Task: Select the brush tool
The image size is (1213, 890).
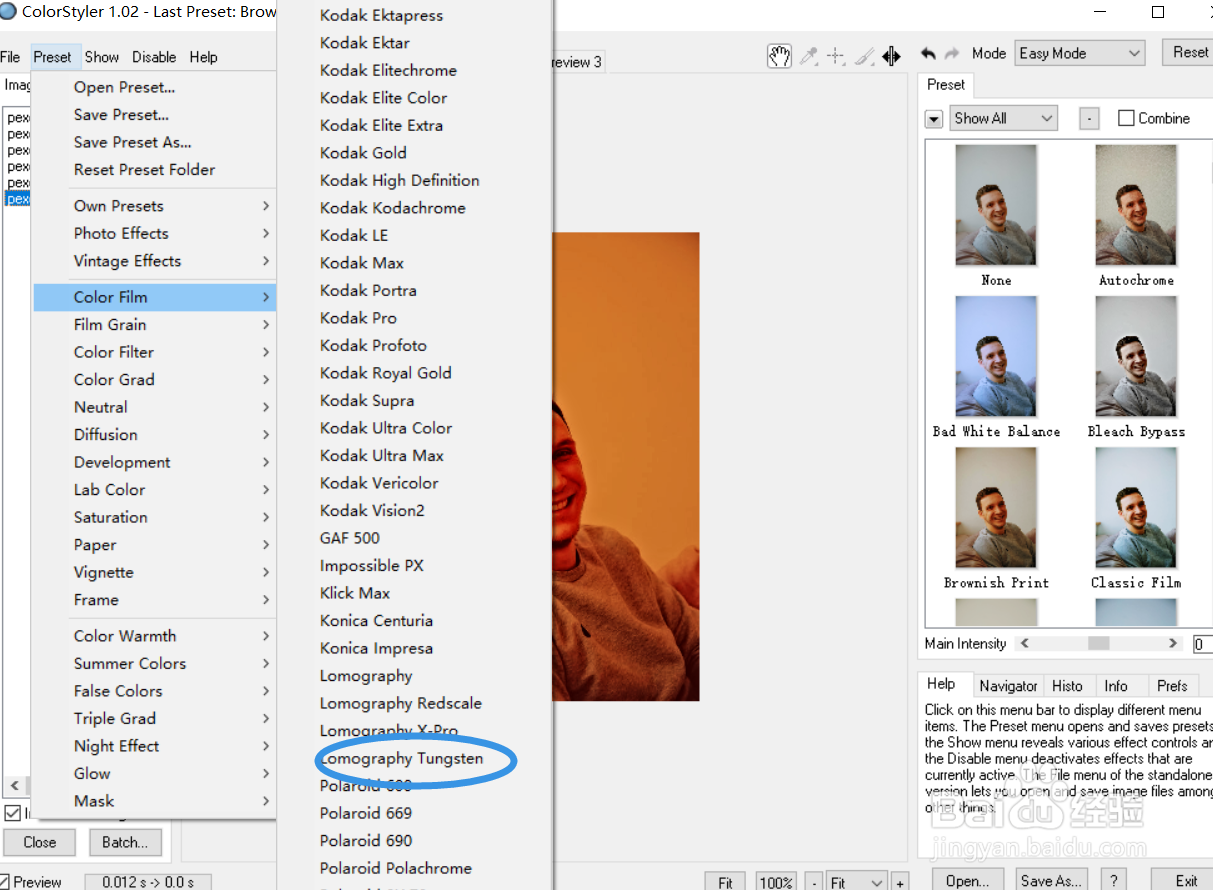Action: 864,56
